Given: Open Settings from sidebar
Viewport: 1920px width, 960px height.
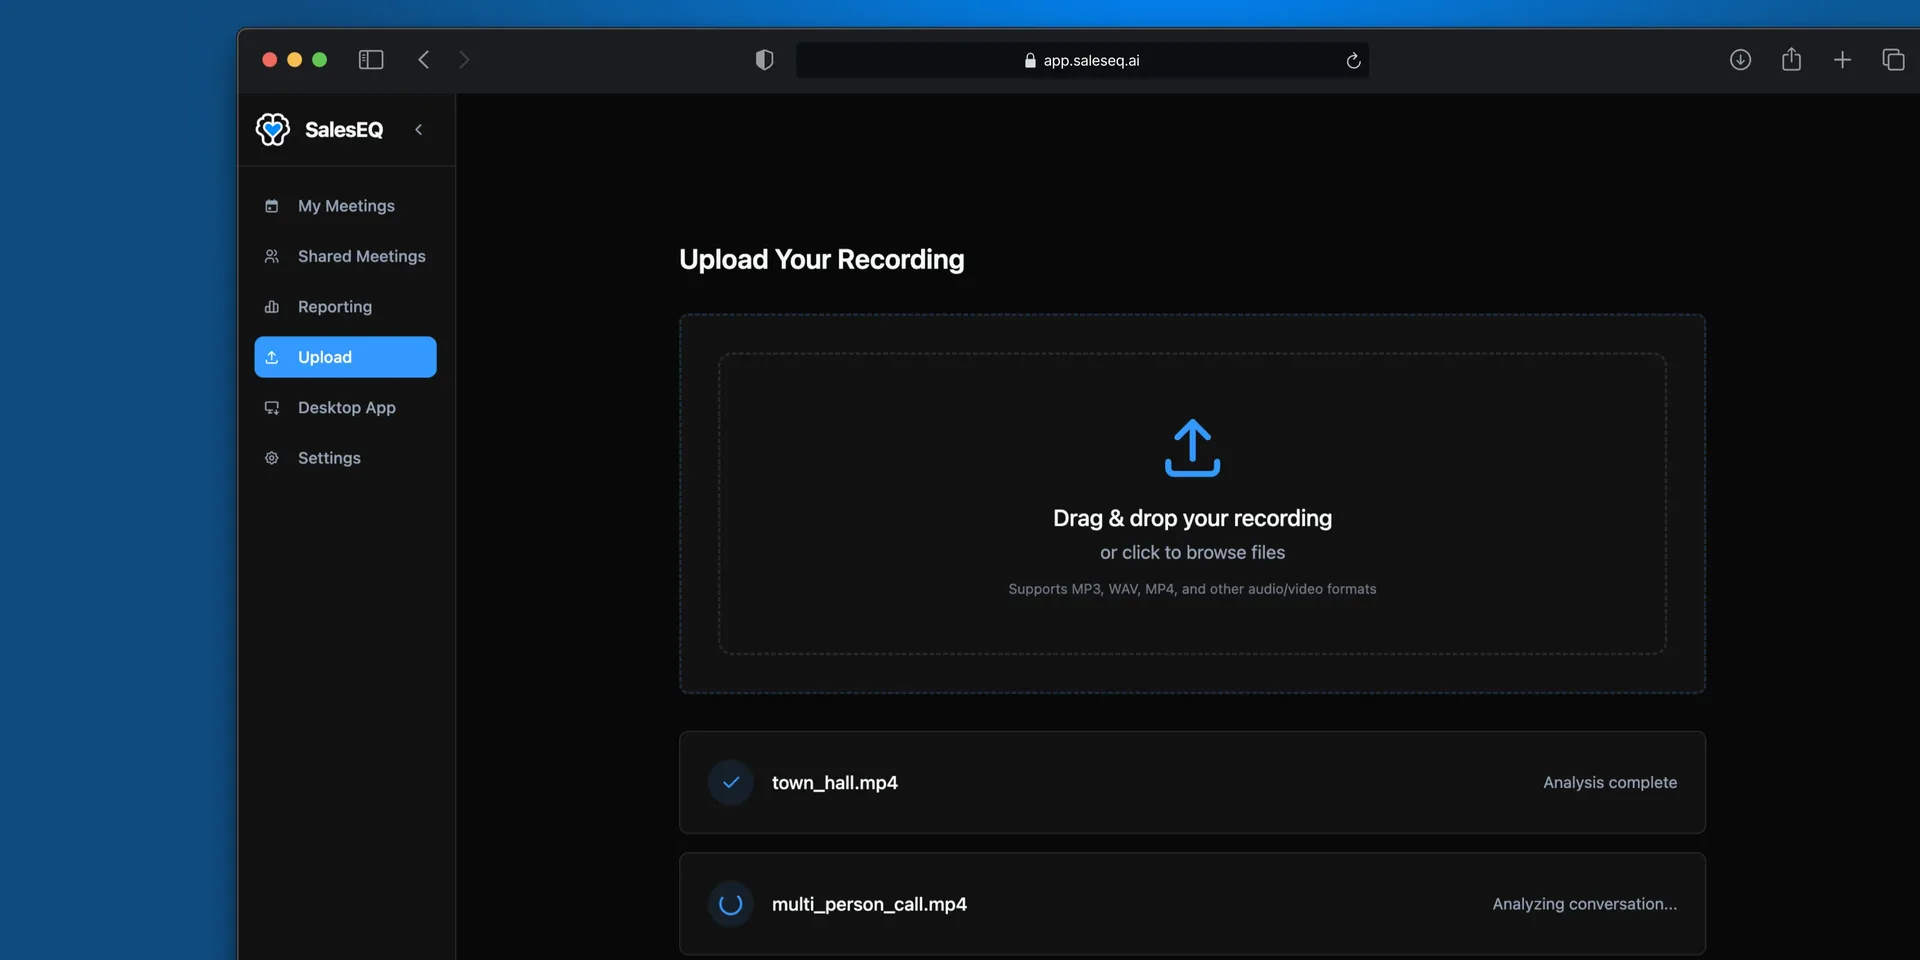Looking at the screenshot, I should [345, 458].
